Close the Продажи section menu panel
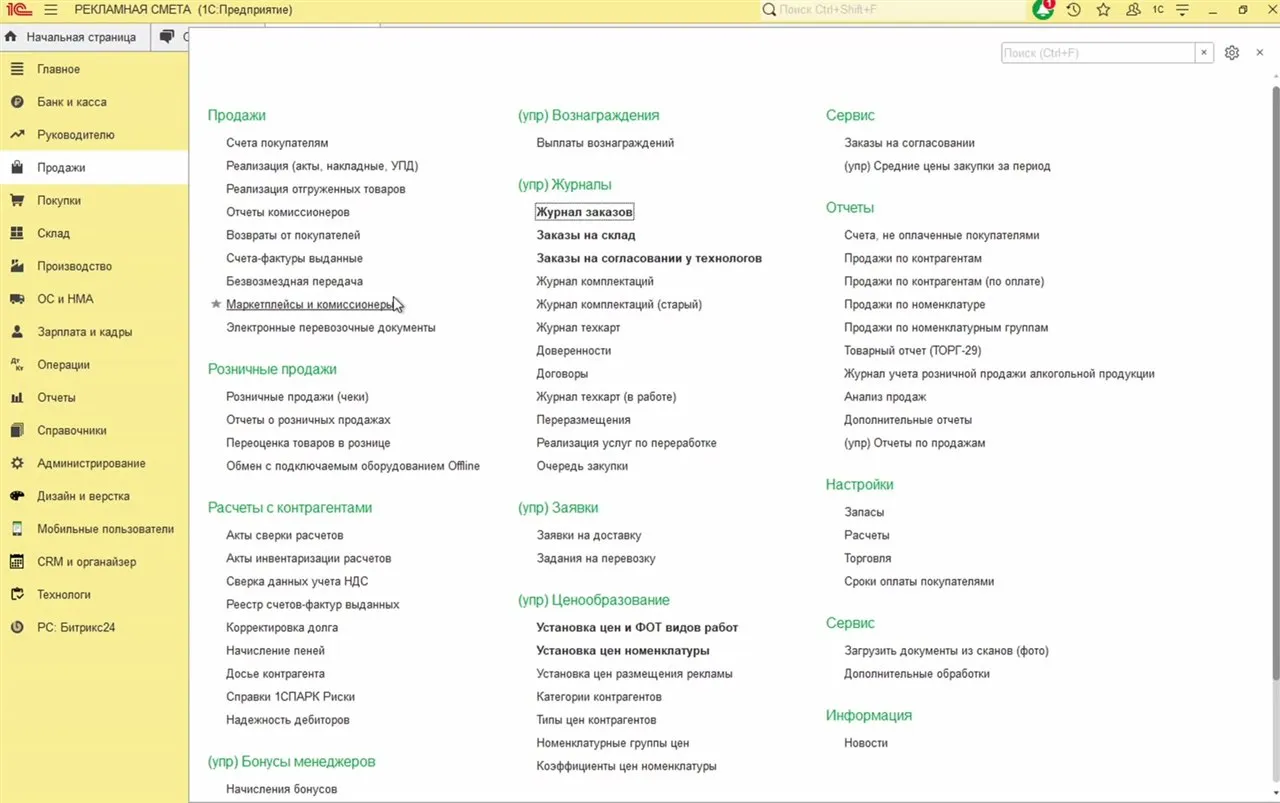This screenshot has width=1280, height=803. tap(1260, 53)
